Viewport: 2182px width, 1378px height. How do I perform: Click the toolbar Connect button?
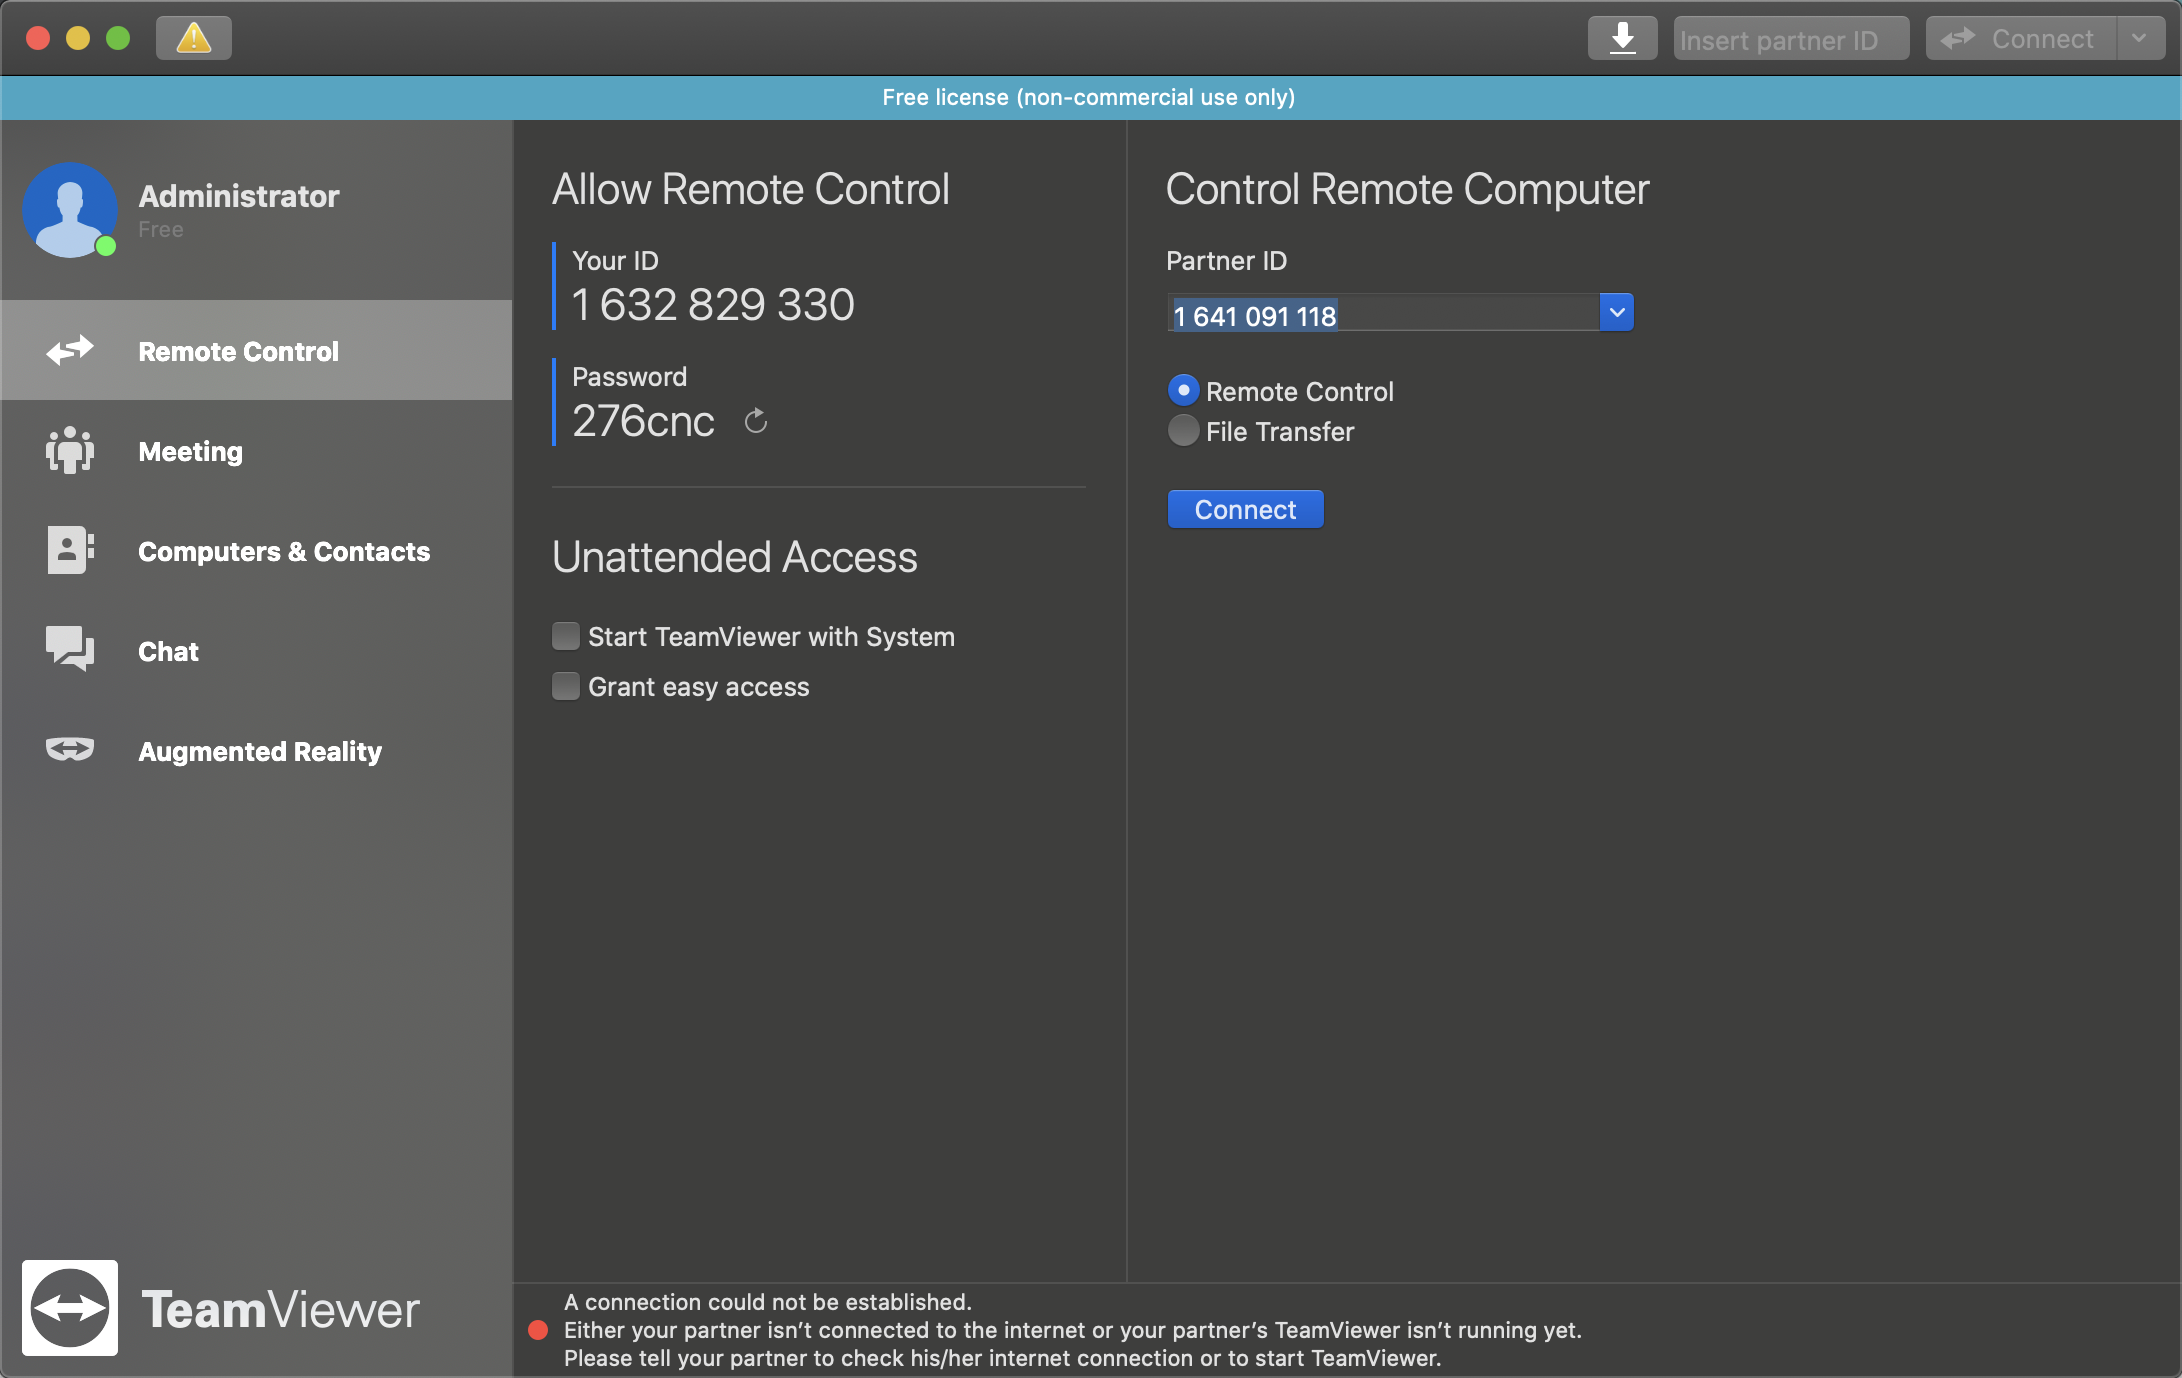click(x=2020, y=38)
